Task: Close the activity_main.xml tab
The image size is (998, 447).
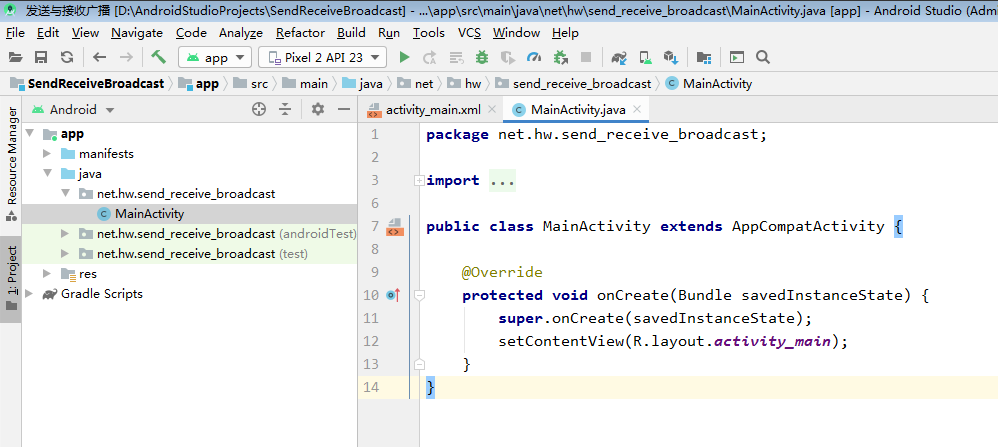Action: [x=491, y=110]
